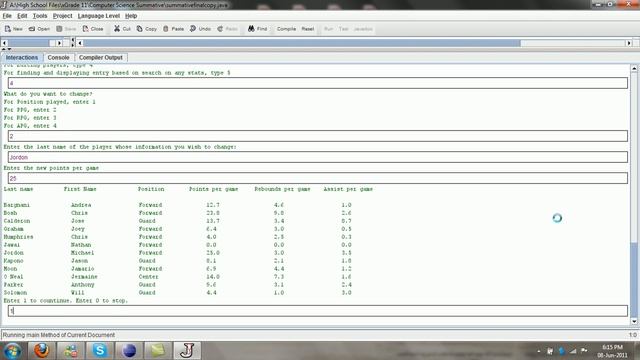Click the DrJava taskbar icon
Screen dimensions: 640x360
pos(187,351)
